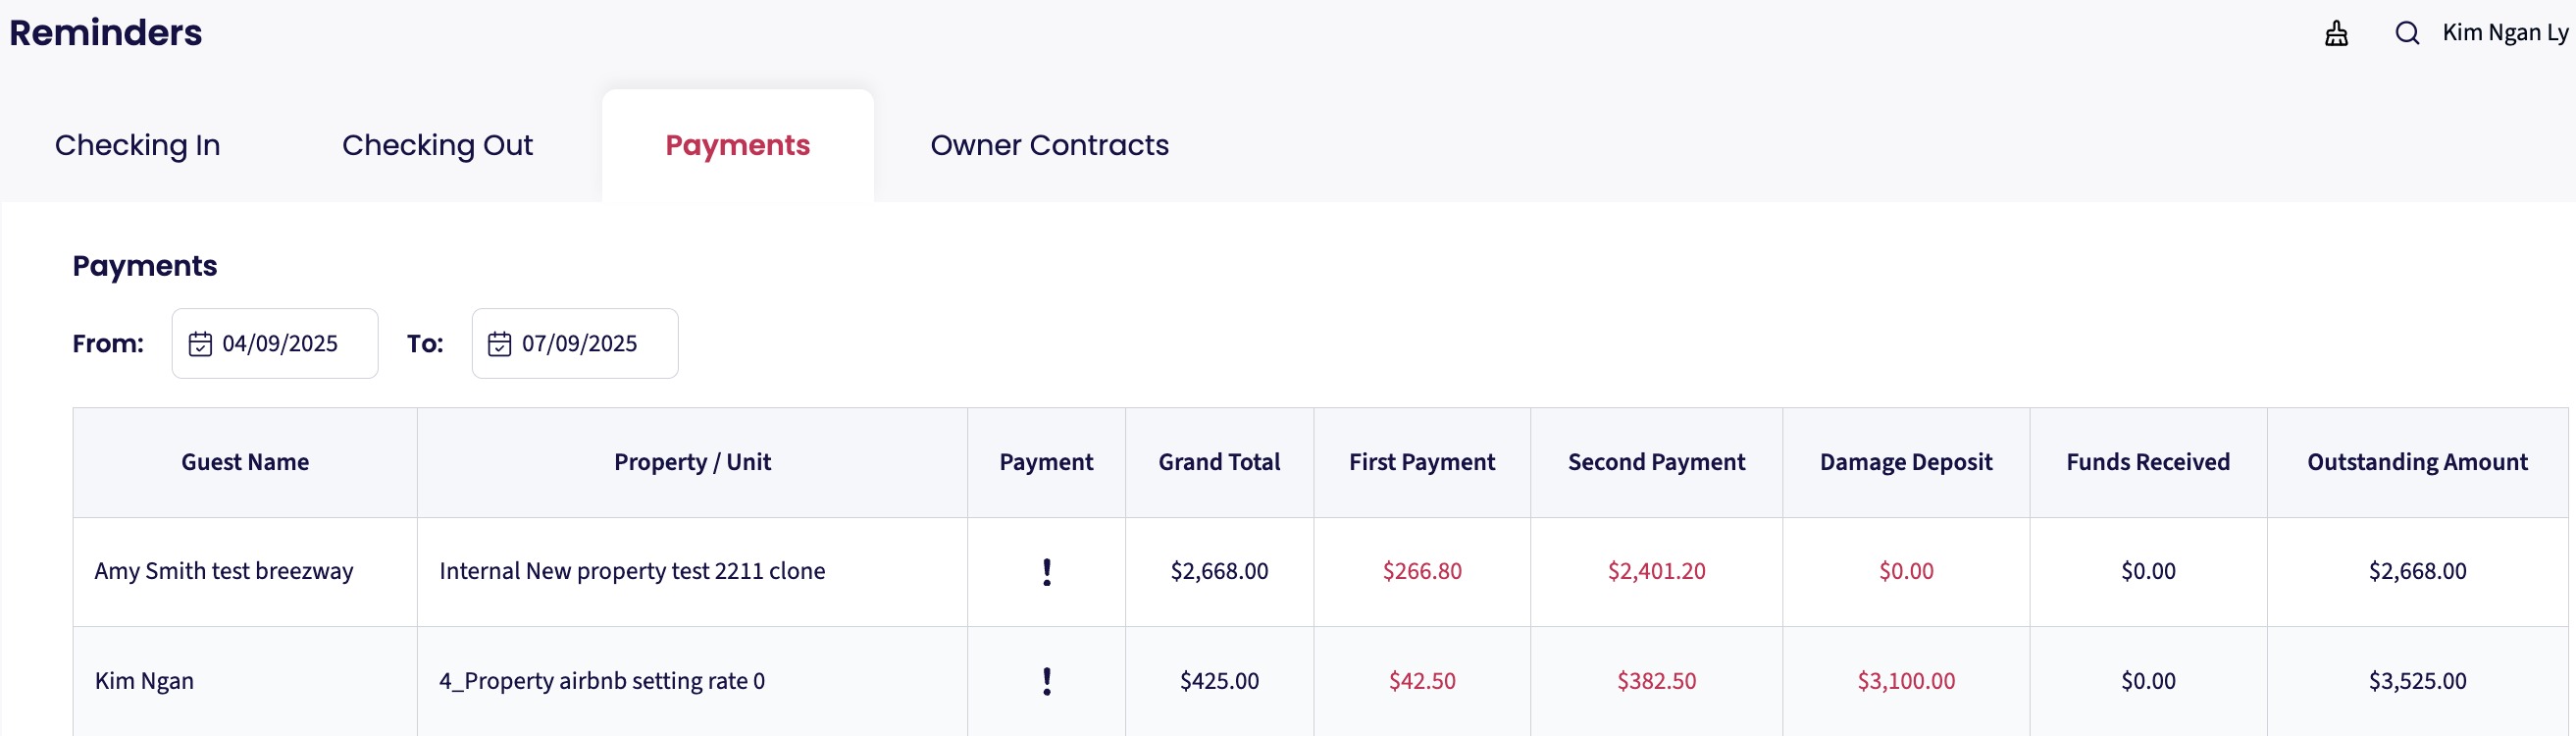Viewport: 2576px width, 736px height.
Task: Click exclamation payment alert for Amy Smith
Action: pyautogui.click(x=1046, y=572)
